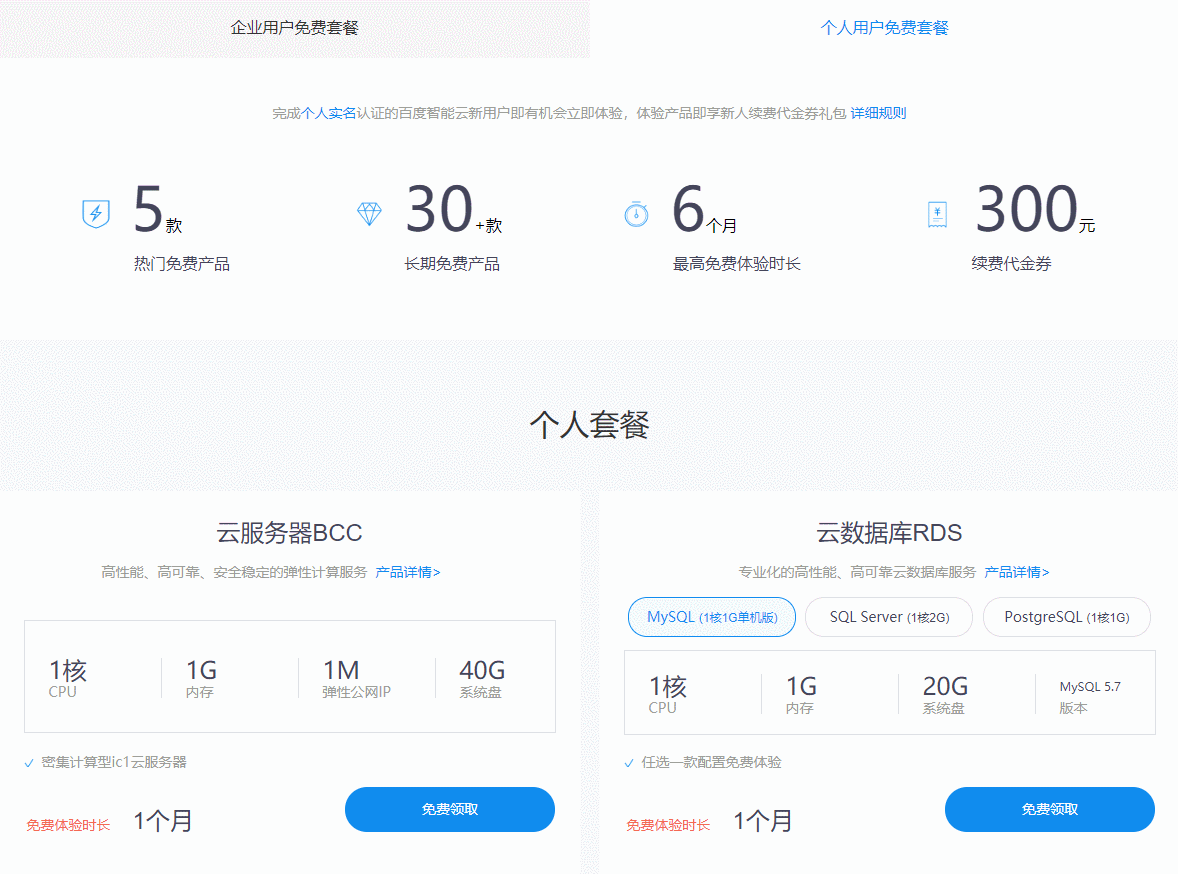Image resolution: width=1178 pixels, height=874 pixels.
Task: Click the arrow in 云数据库RDS 产品详情 link
Action: (x=1046, y=572)
